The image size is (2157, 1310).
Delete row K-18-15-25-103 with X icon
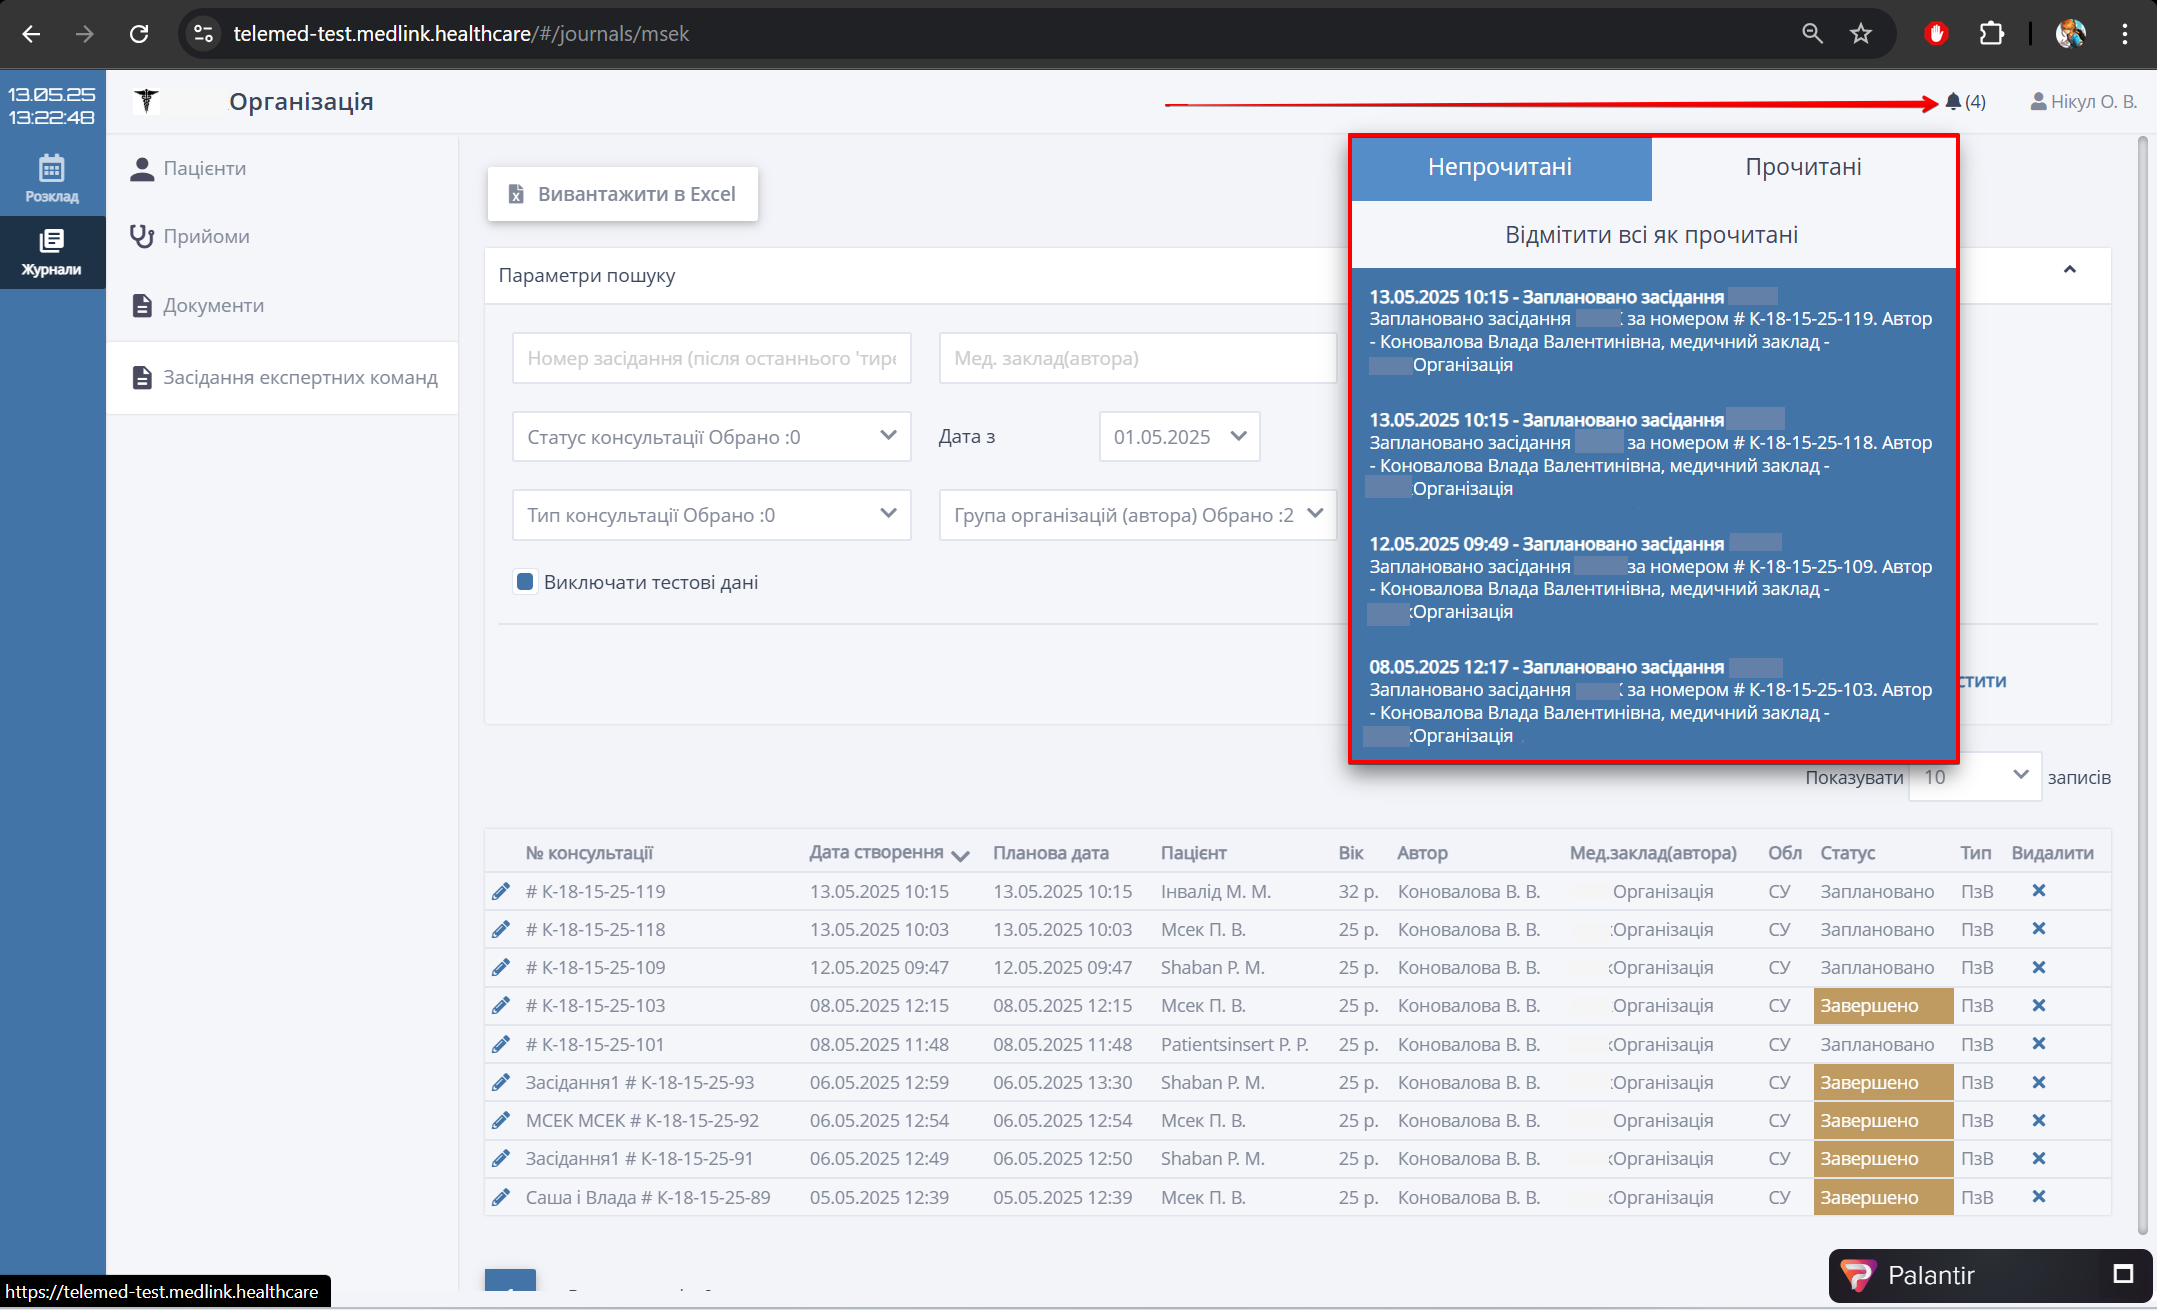2039,1005
